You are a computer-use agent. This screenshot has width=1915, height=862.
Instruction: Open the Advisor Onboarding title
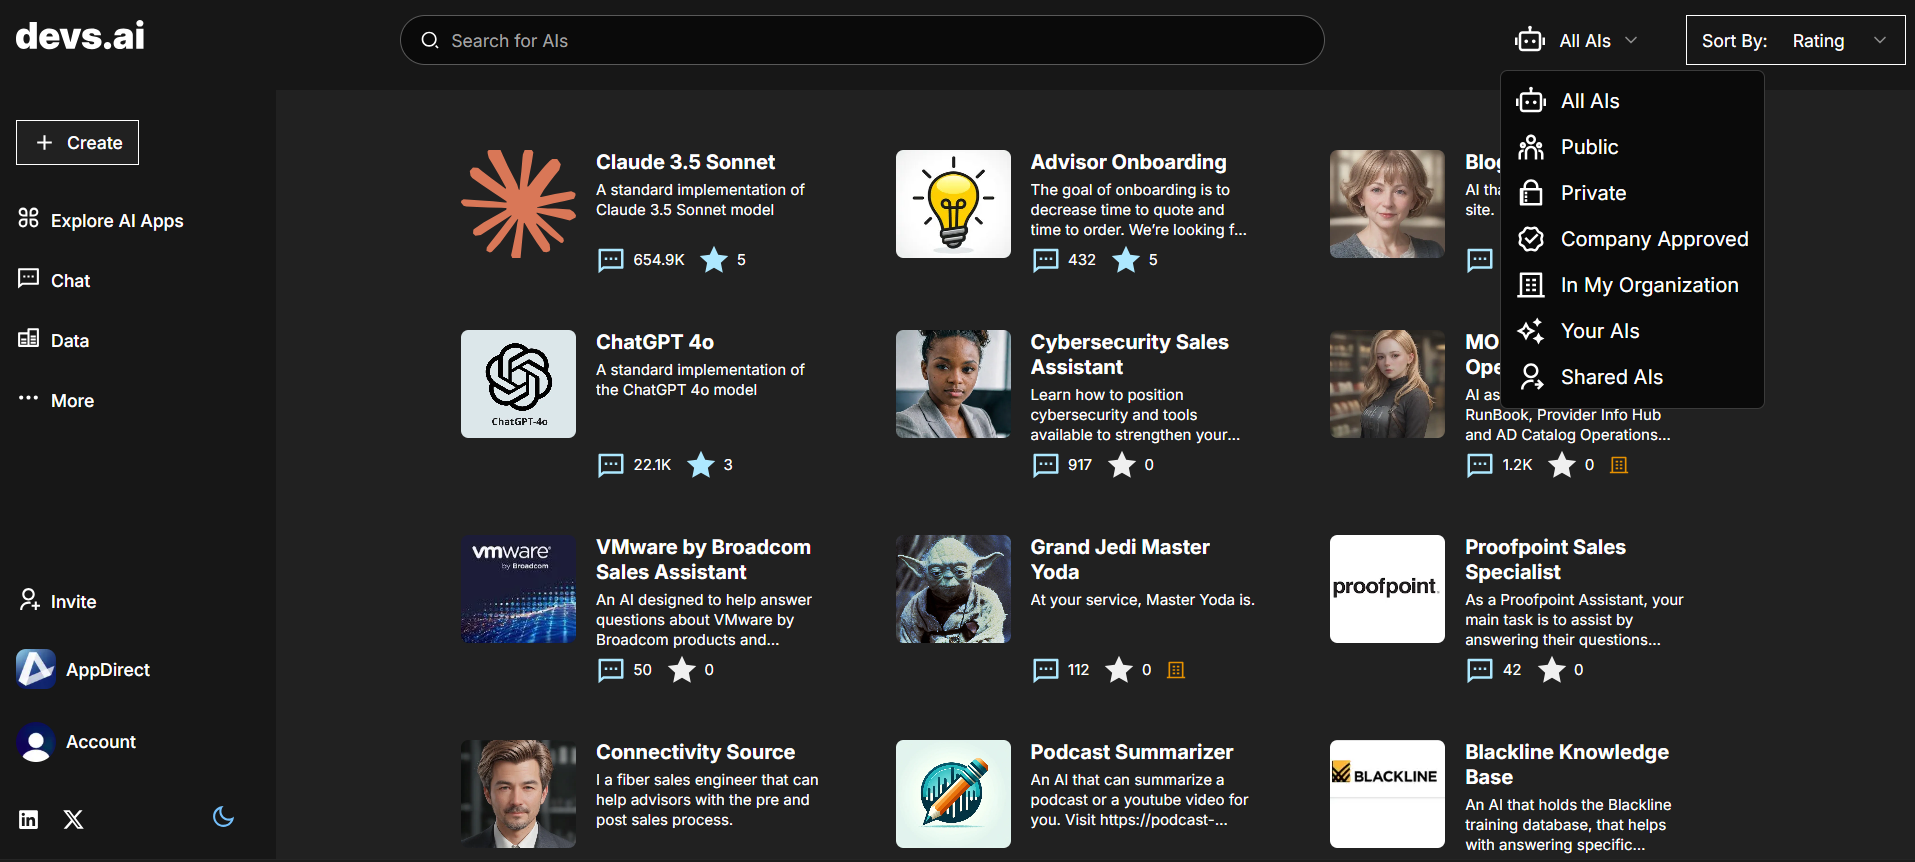[x=1128, y=162]
